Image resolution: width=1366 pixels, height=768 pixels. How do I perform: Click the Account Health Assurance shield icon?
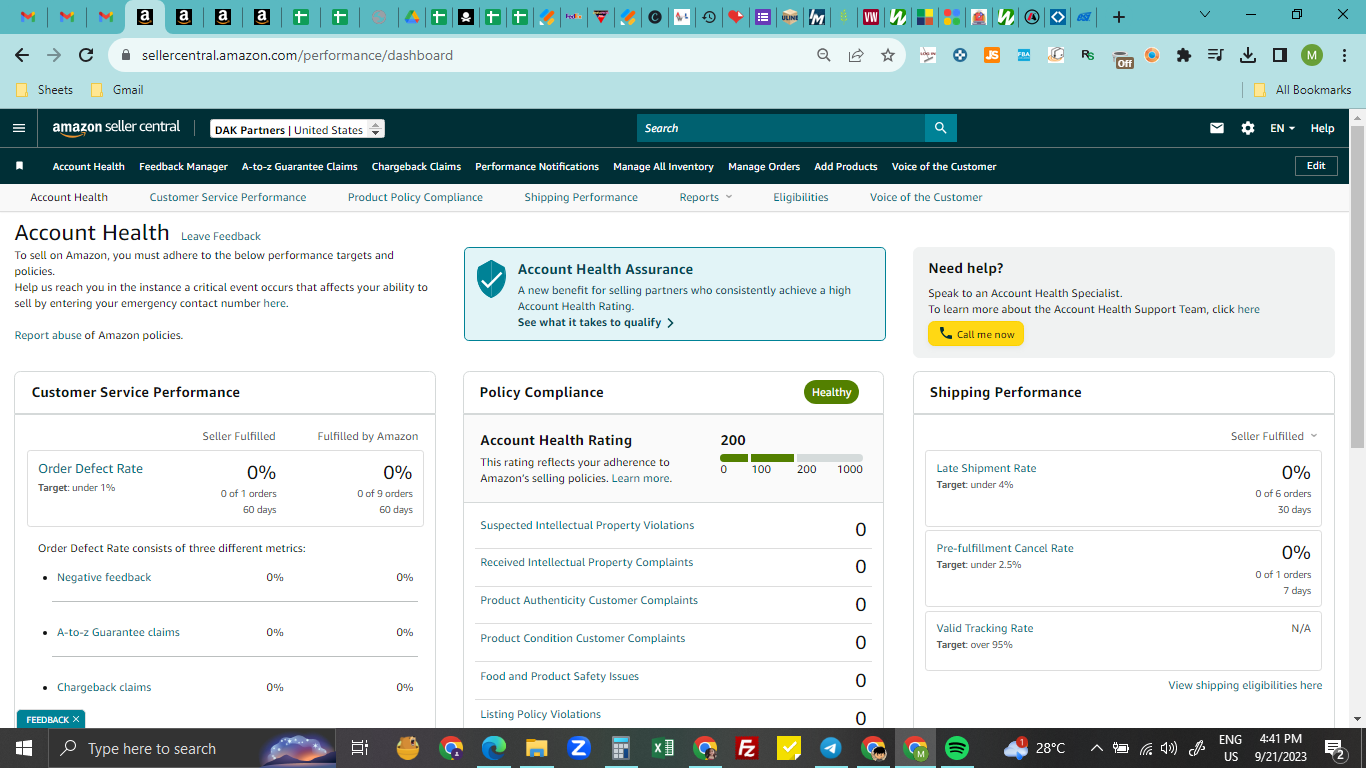pyautogui.click(x=491, y=278)
